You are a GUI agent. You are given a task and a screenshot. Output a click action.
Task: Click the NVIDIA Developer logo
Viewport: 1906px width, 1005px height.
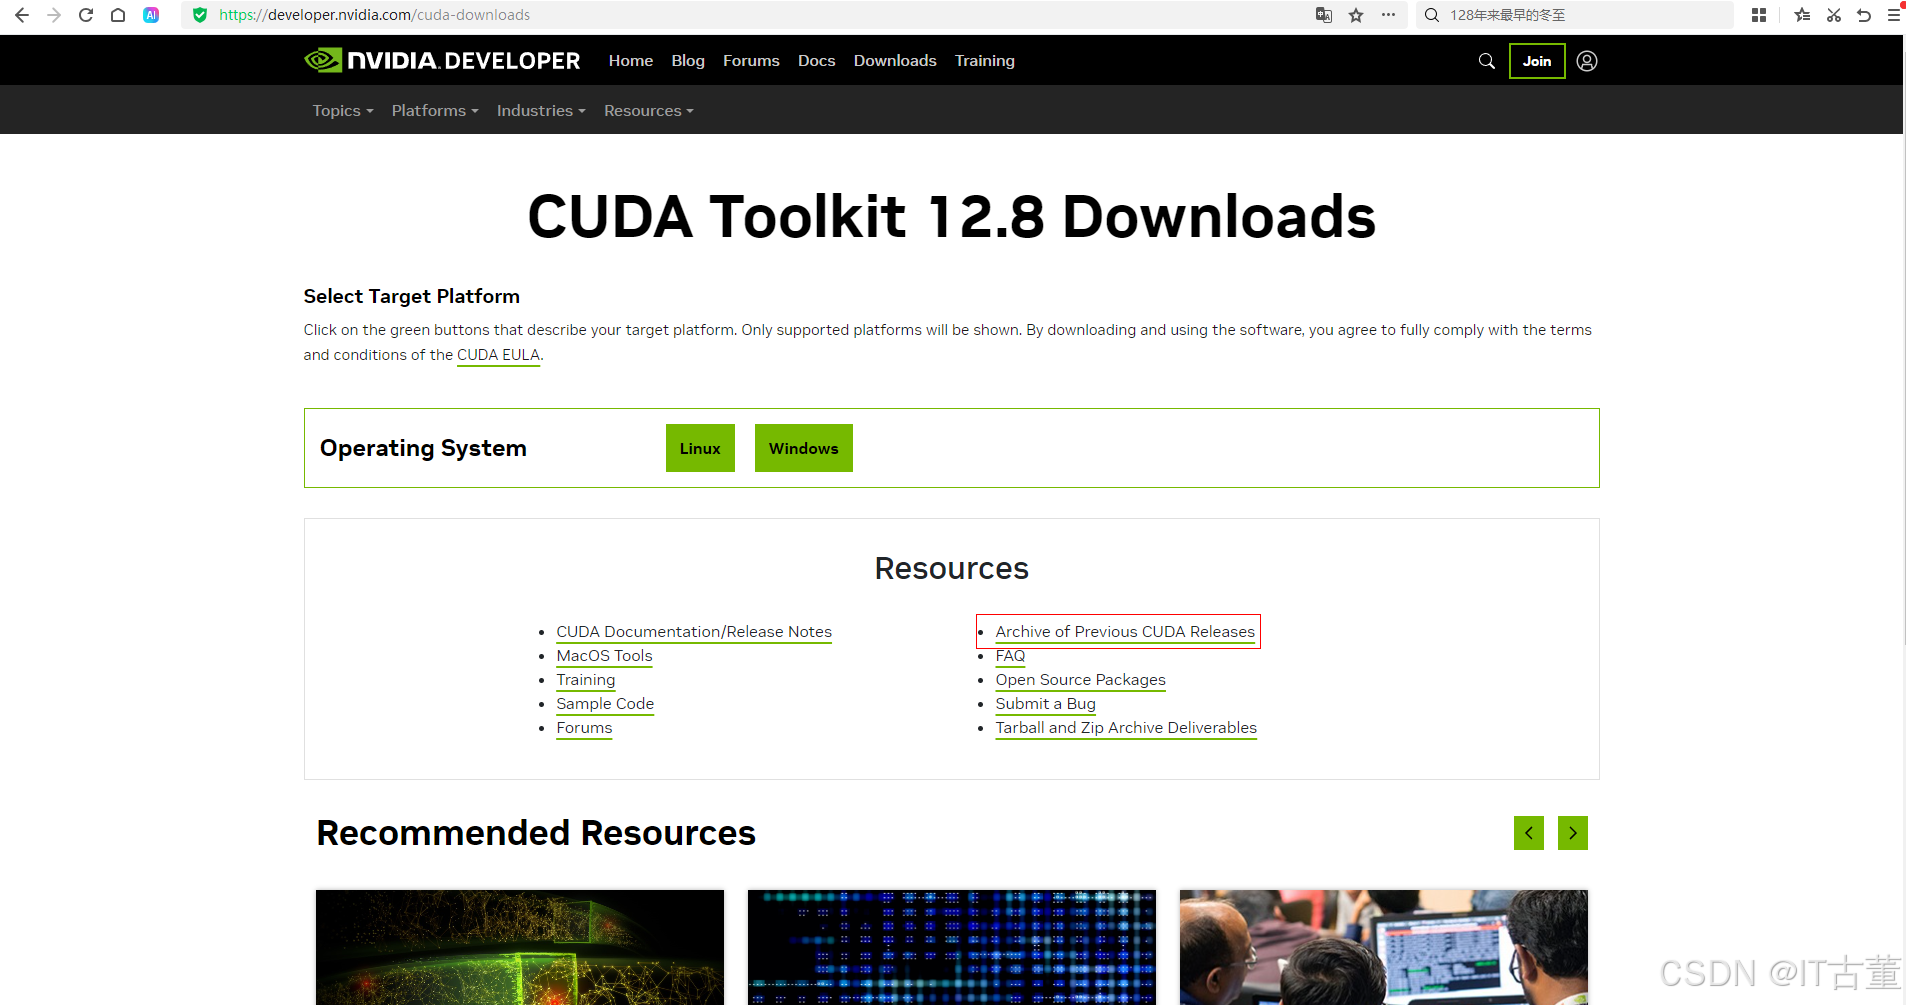tap(442, 60)
